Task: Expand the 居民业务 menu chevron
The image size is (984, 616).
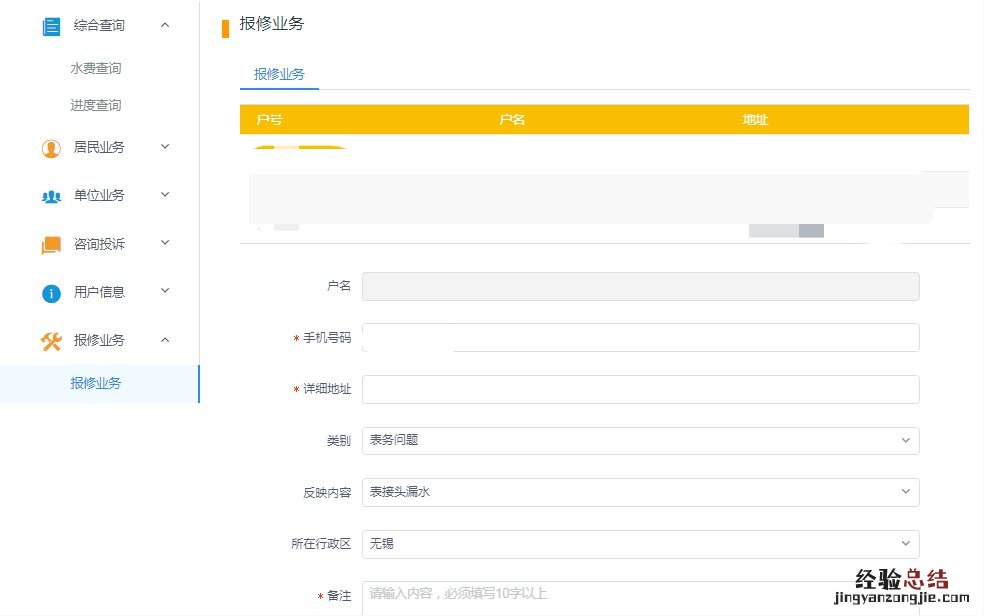Action: pos(165,147)
